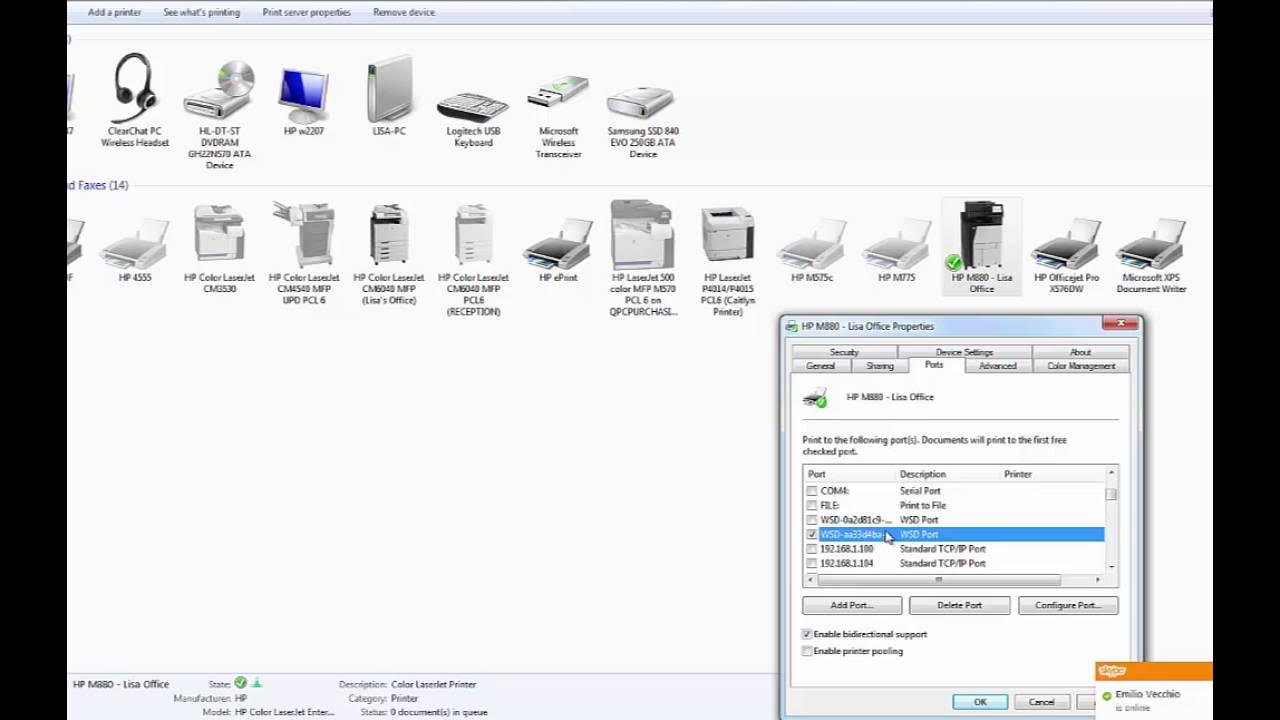Click the port list horizontal scroll right arrow
The height and width of the screenshot is (720, 1280).
click(x=1097, y=580)
